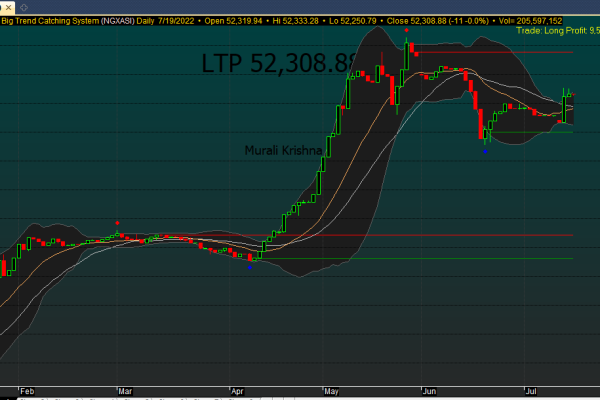Click the red sell dot above May peak
Screen dimensions: 600x400
407,30
